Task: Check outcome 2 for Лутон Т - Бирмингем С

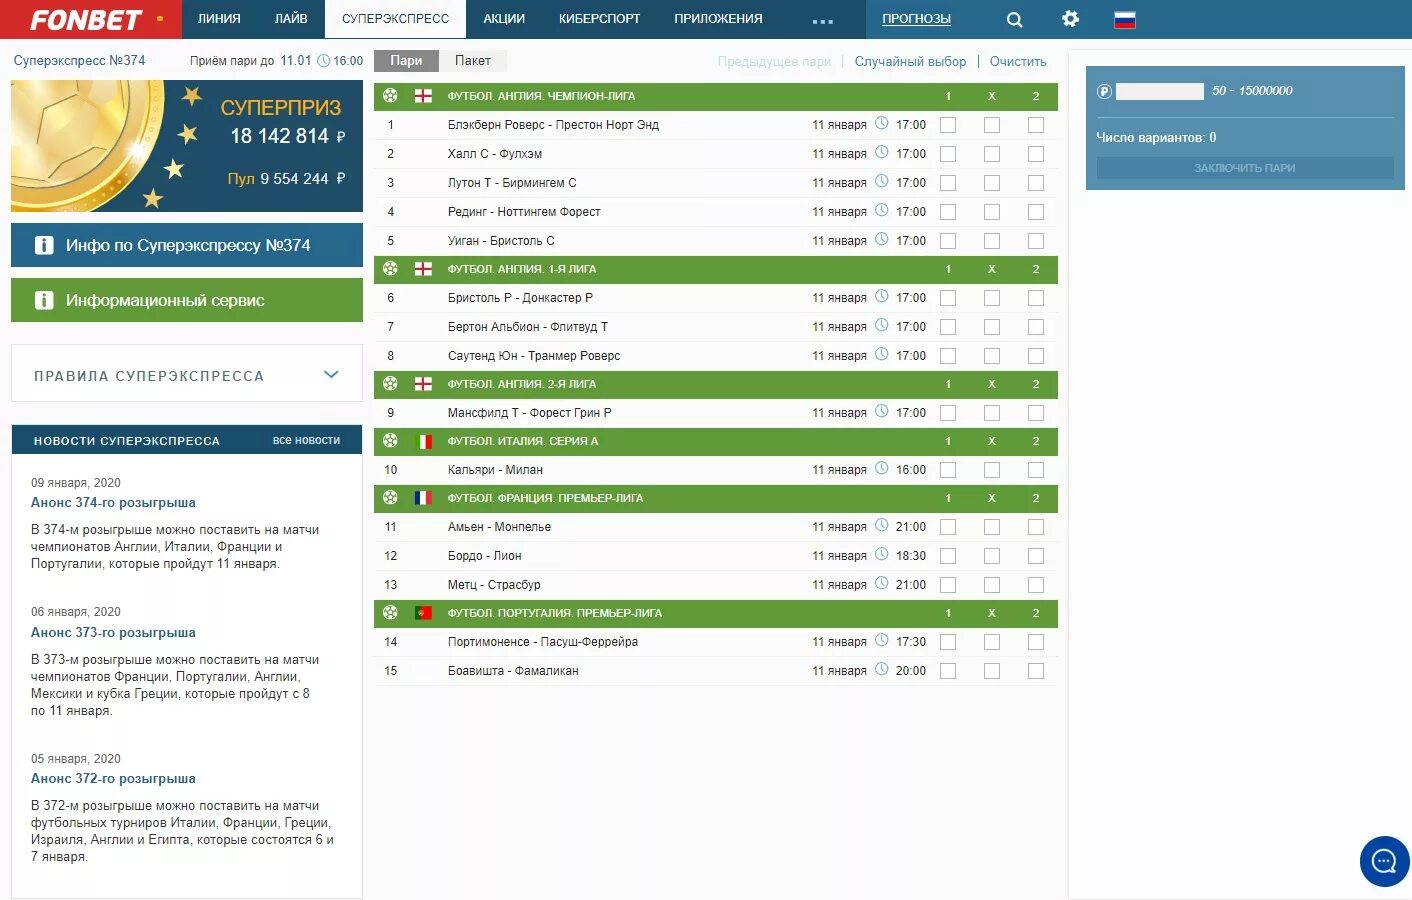Action: click(x=1036, y=183)
